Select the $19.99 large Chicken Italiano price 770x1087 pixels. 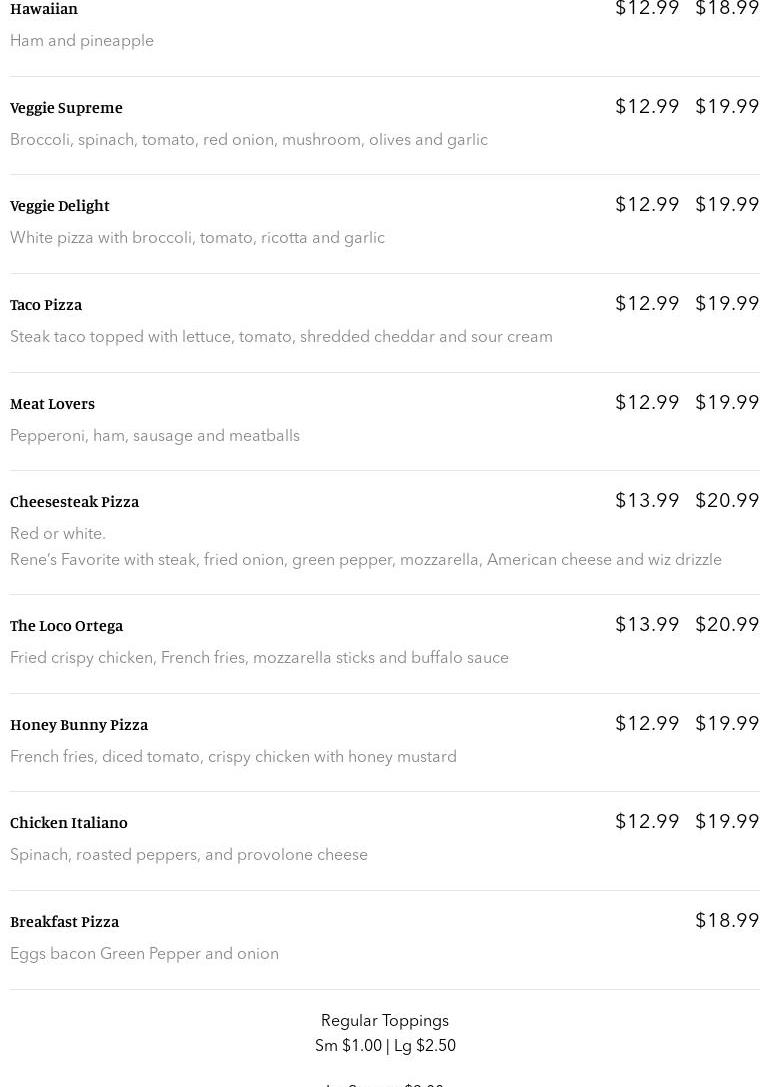coord(727,821)
